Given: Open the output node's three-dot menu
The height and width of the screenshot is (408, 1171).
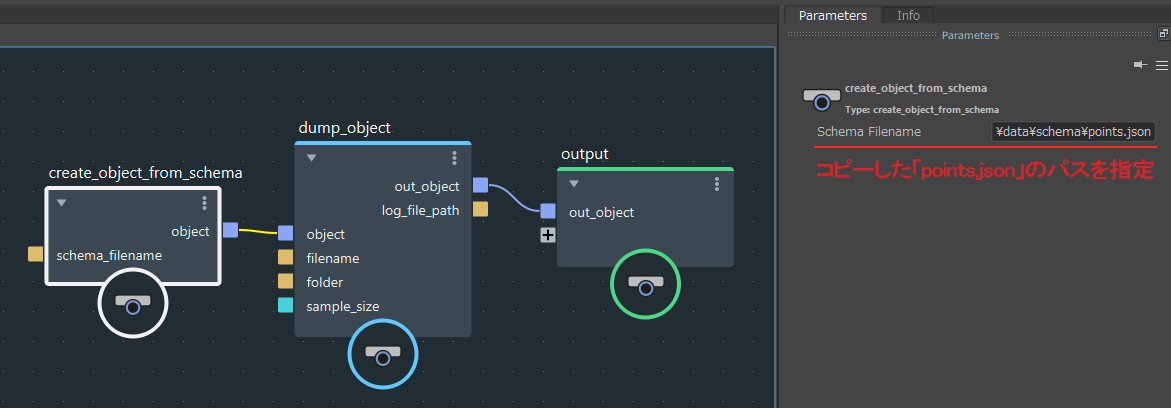Looking at the screenshot, I should [717, 184].
